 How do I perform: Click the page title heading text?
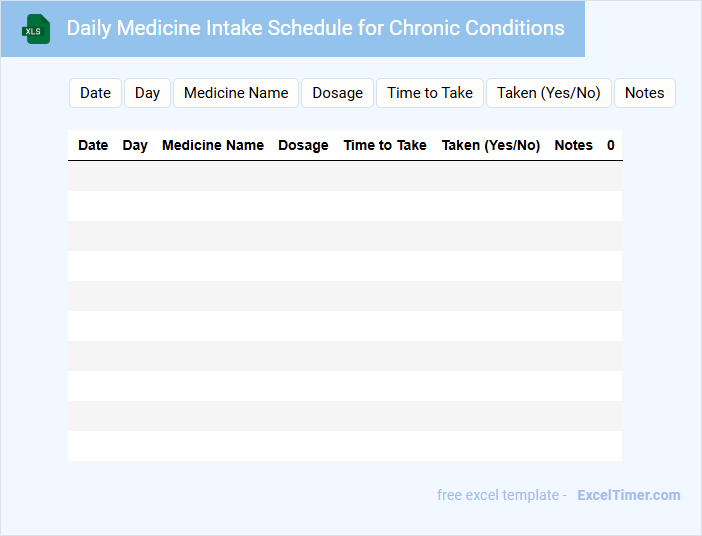coord(315,28)
